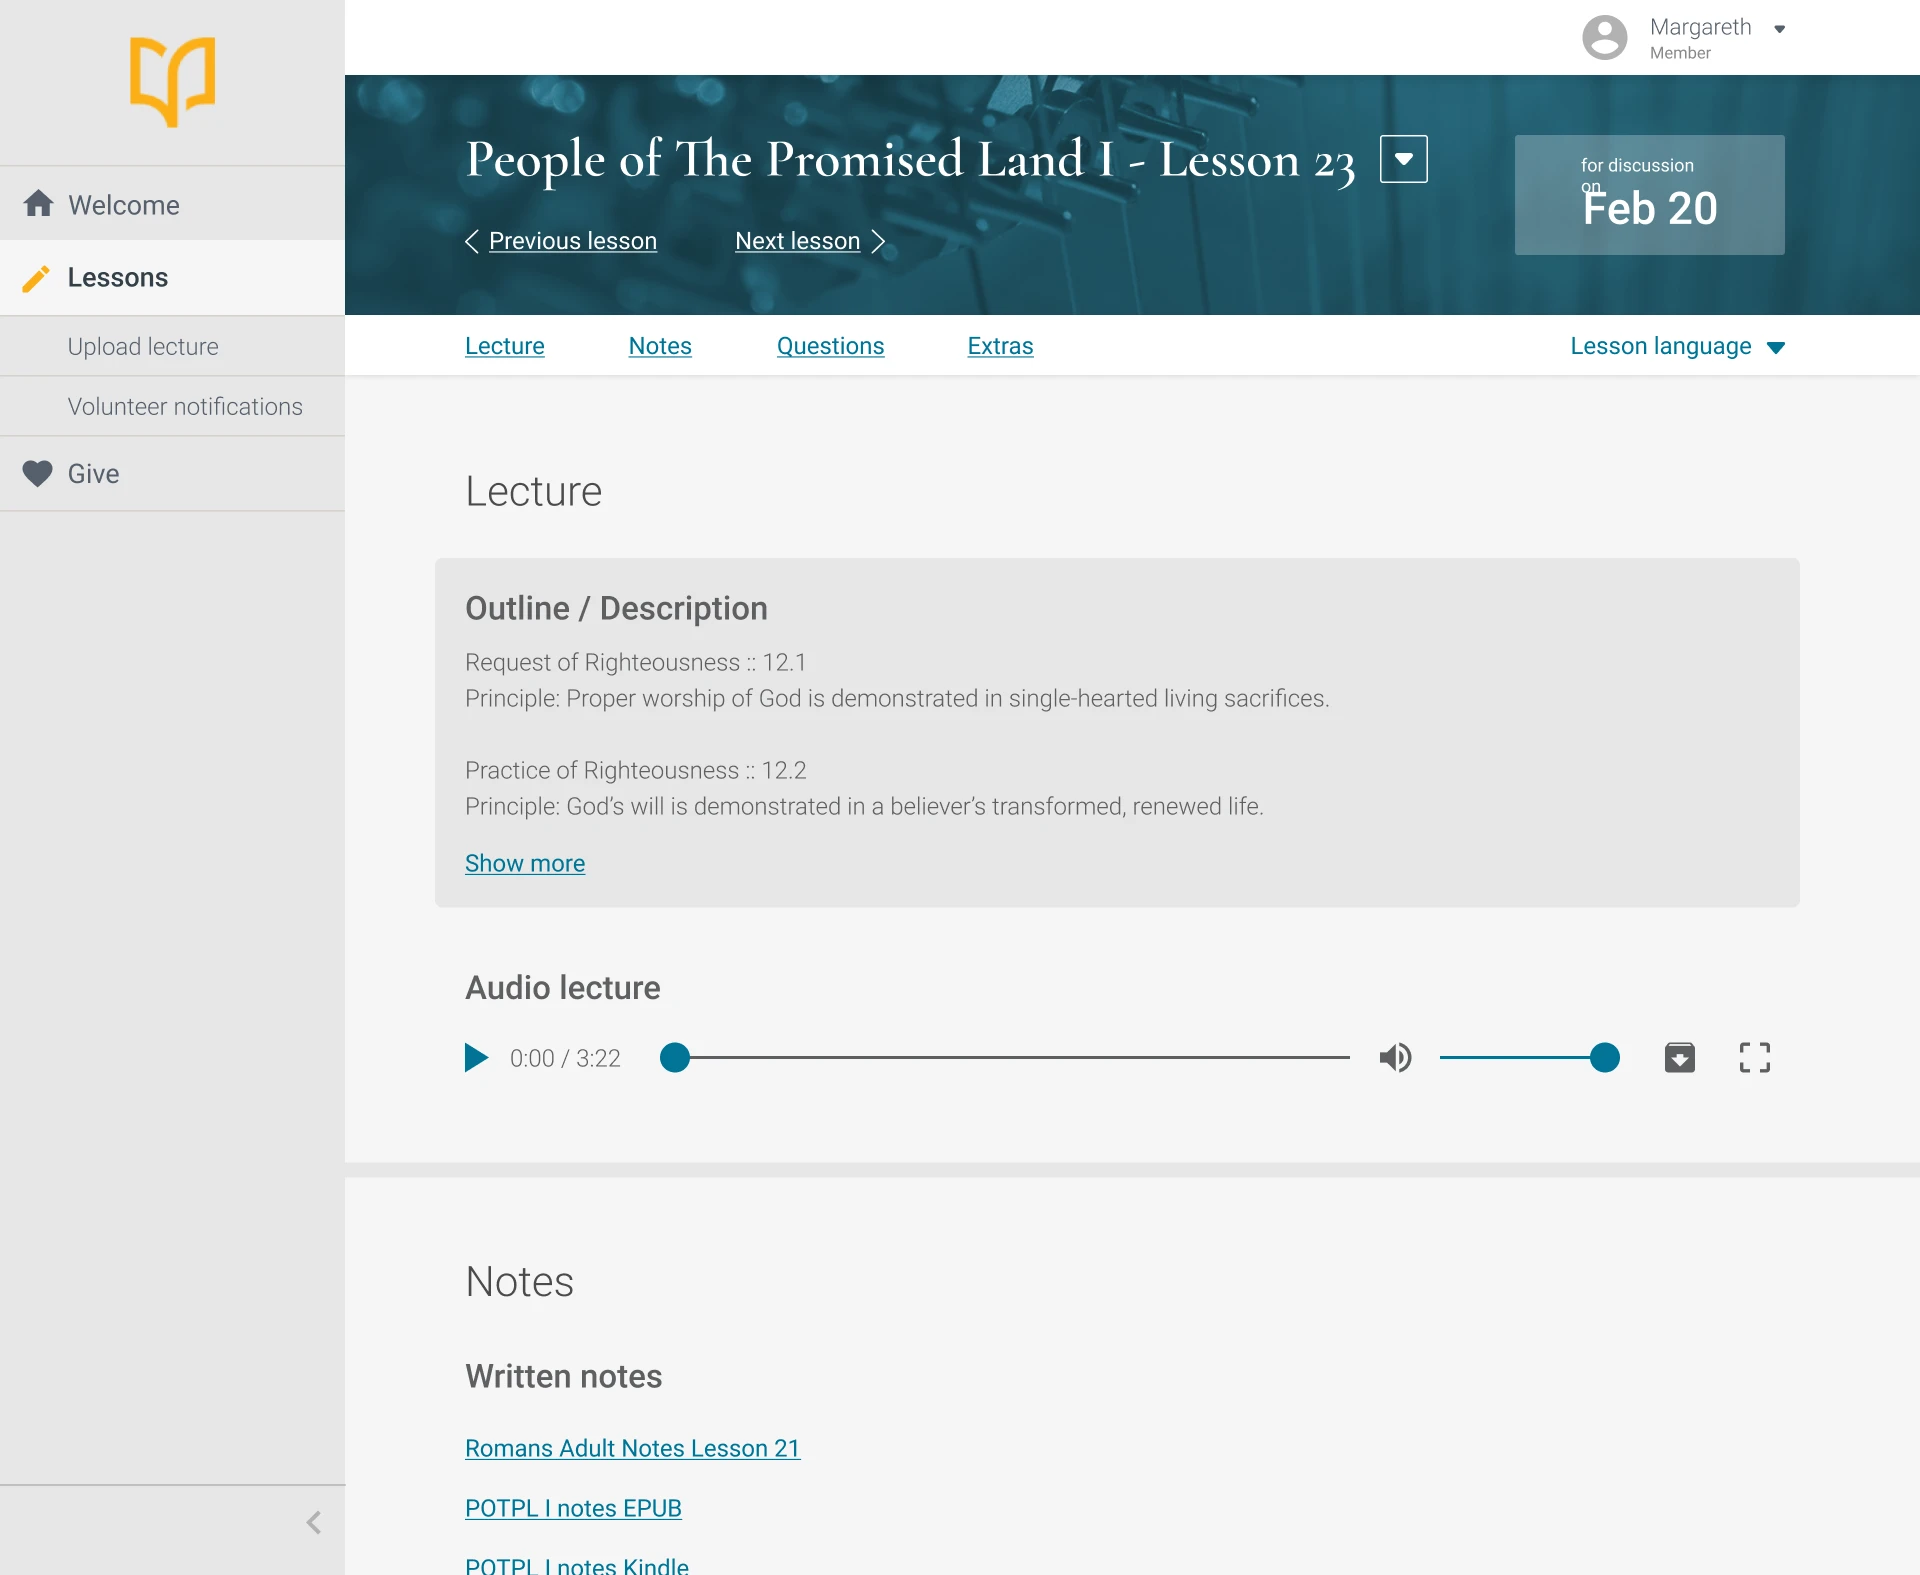Switch to the Extras tab

click(1000, 346)
